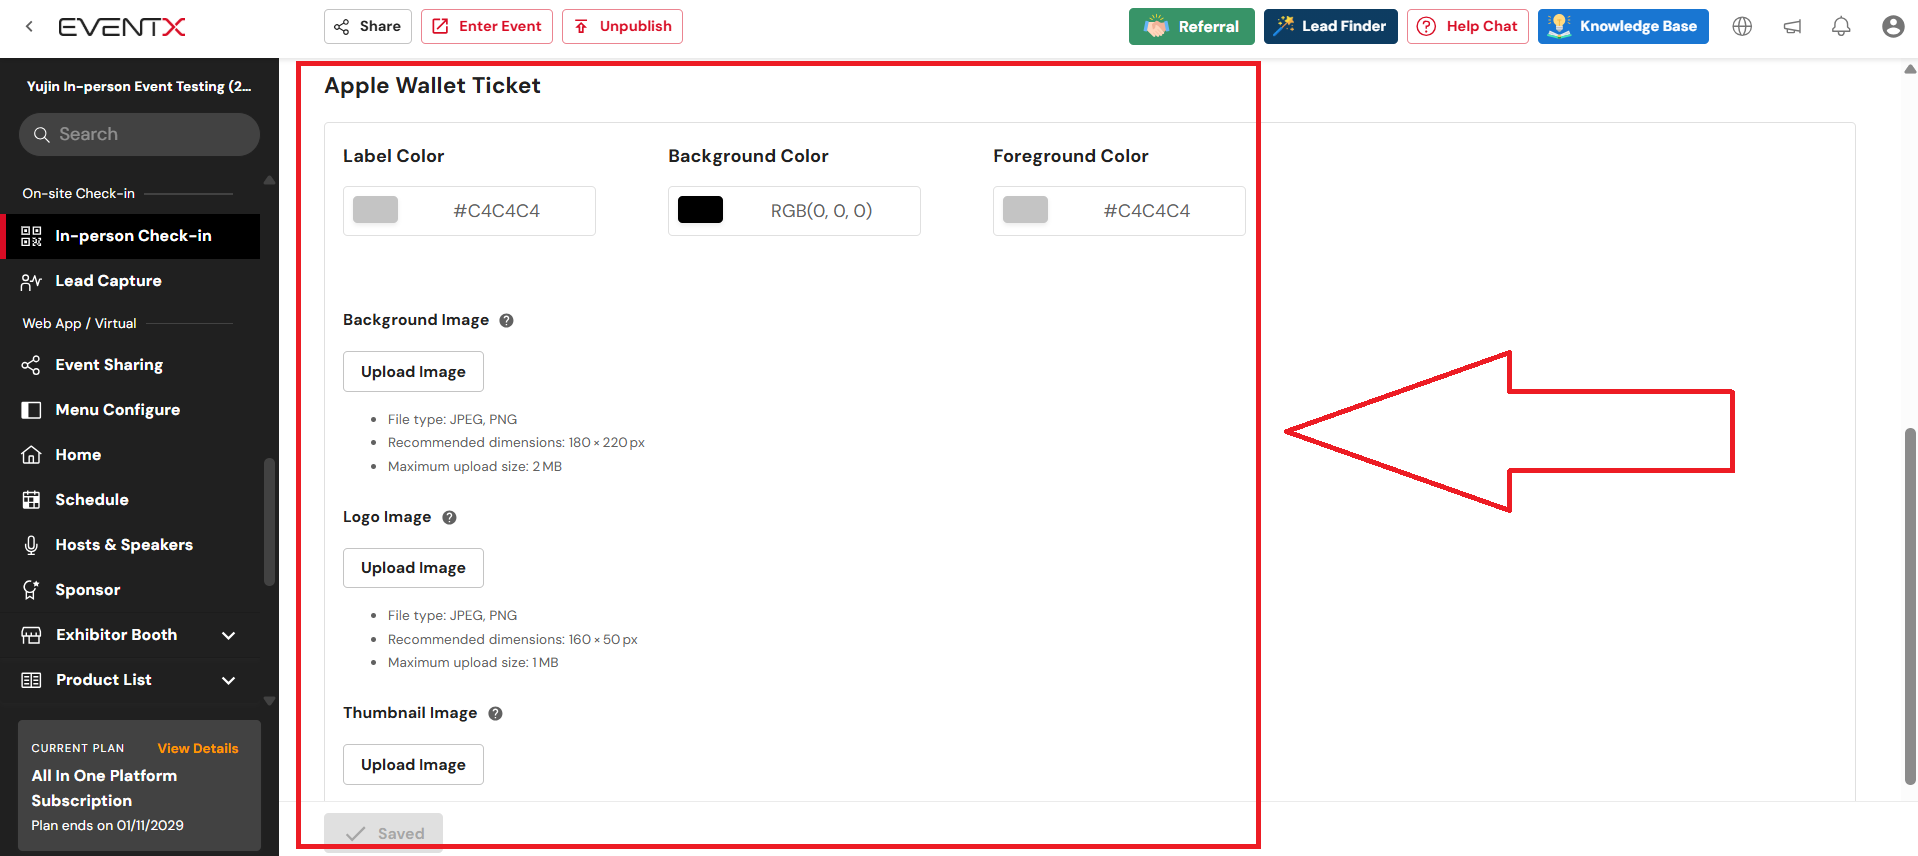Open View Details of current plan
This screenshot has width=1918, height=856.
coord(198,749)
